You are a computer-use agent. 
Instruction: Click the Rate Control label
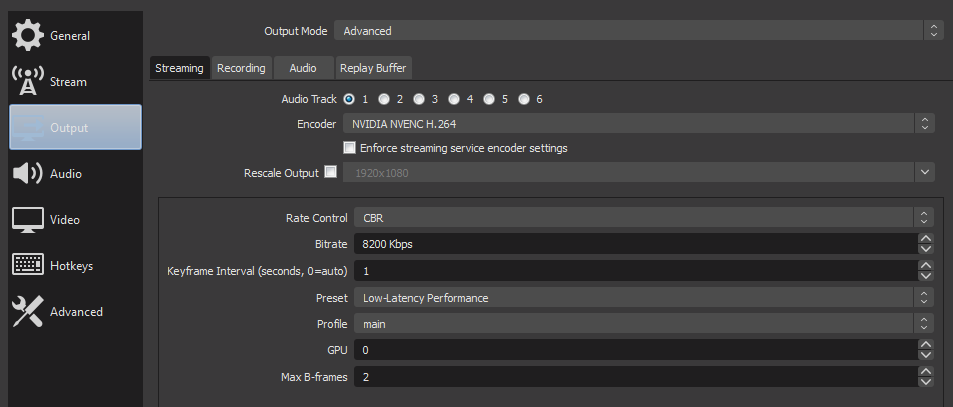[x=317, y=217]
